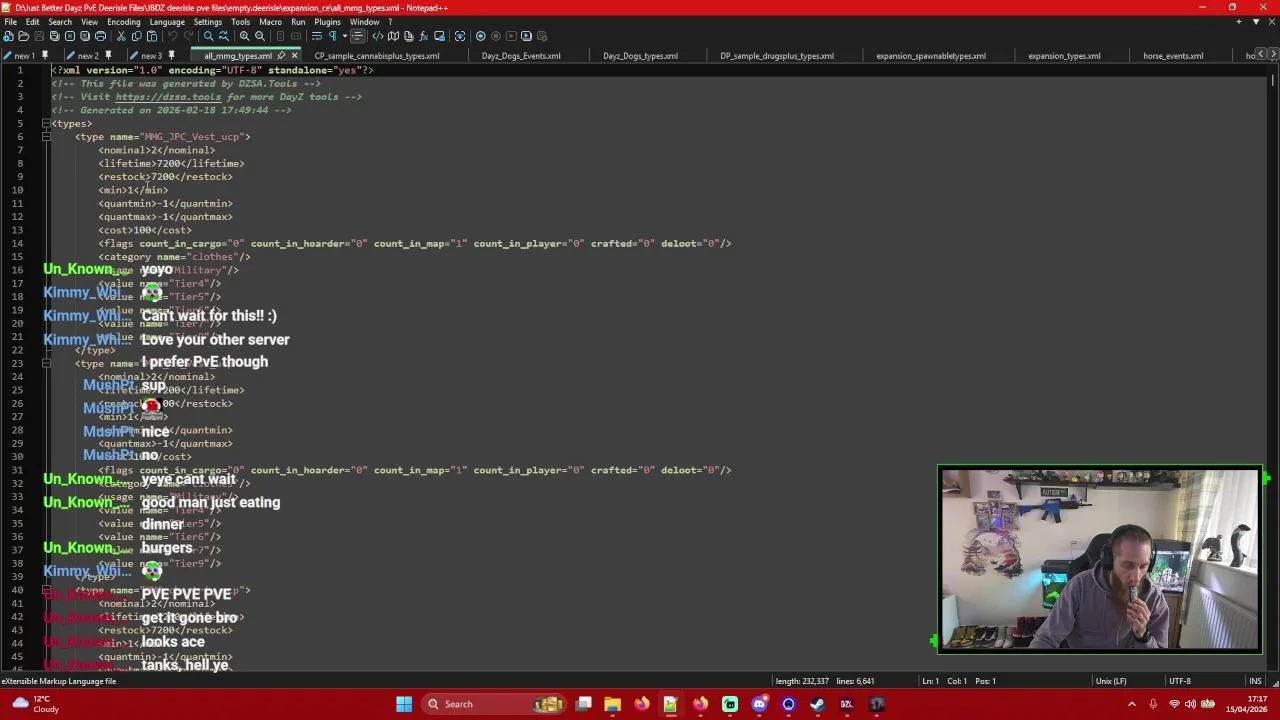The height and width of the screenshot is (720, 1280).
Task: Collapse the <type> fold at line 23
Action: 46,363
